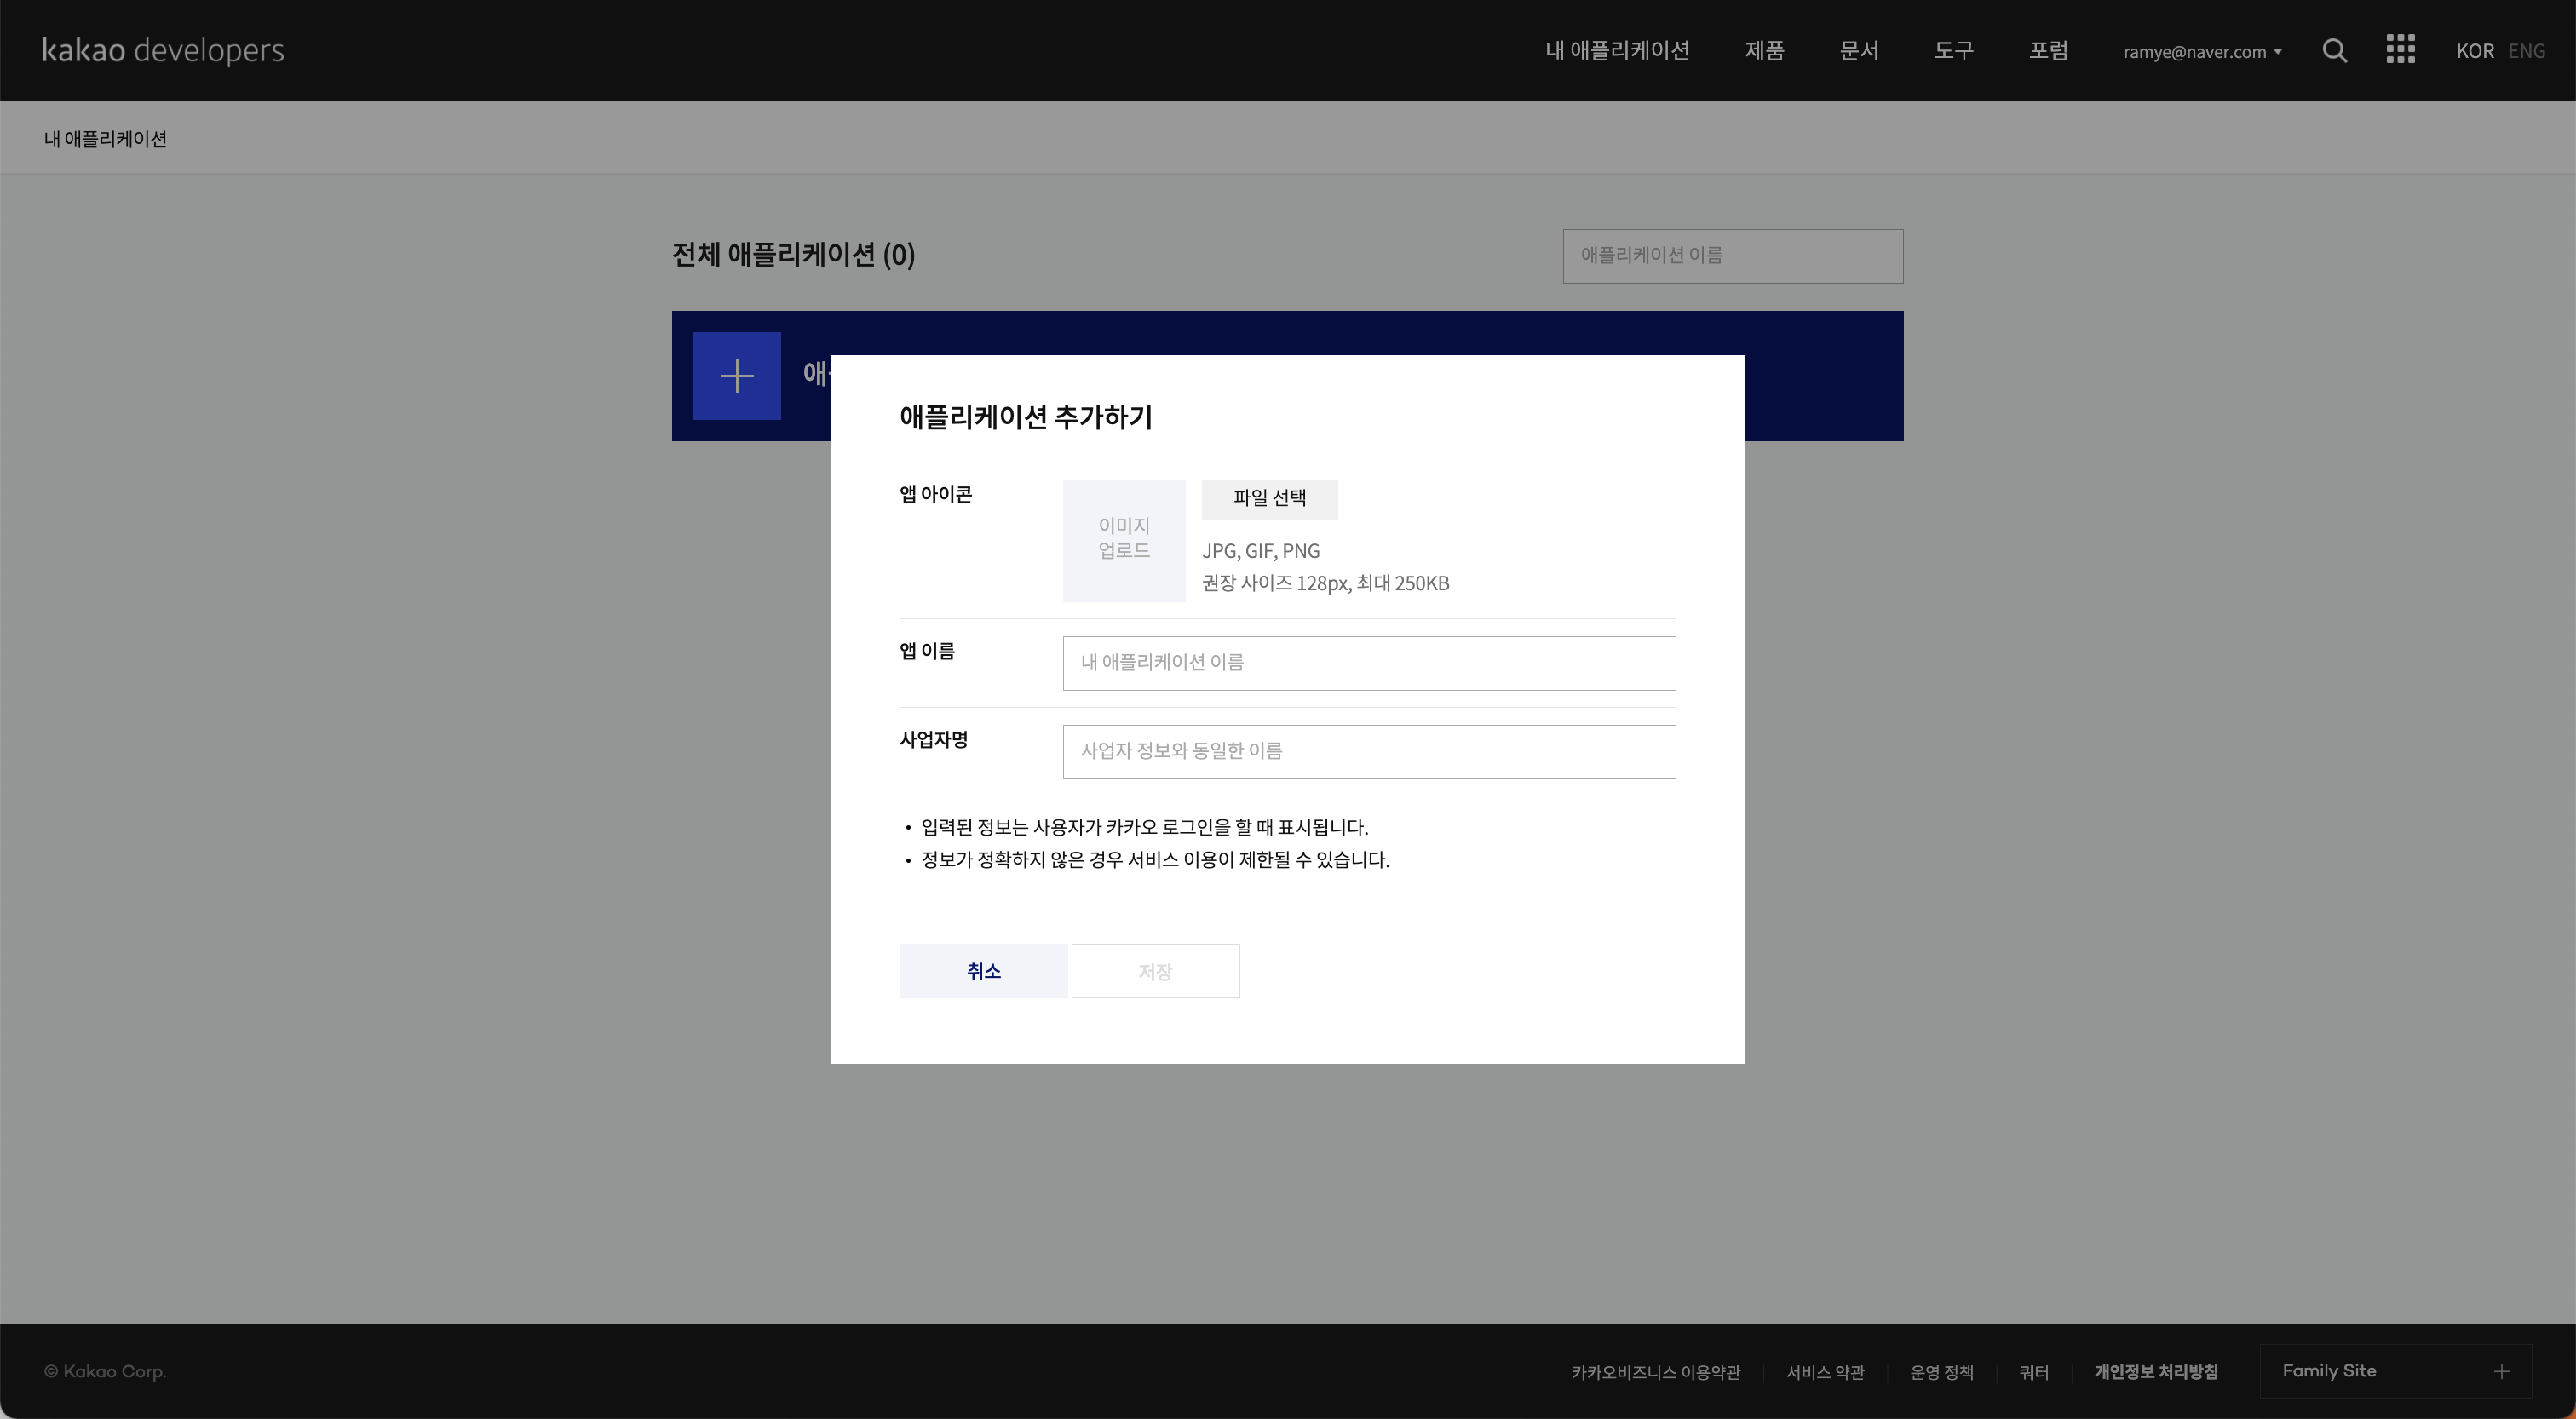Click the plus icon beside Family Site
The height and width of the screenshot is (1419, 2576).
(2501, 1371)
